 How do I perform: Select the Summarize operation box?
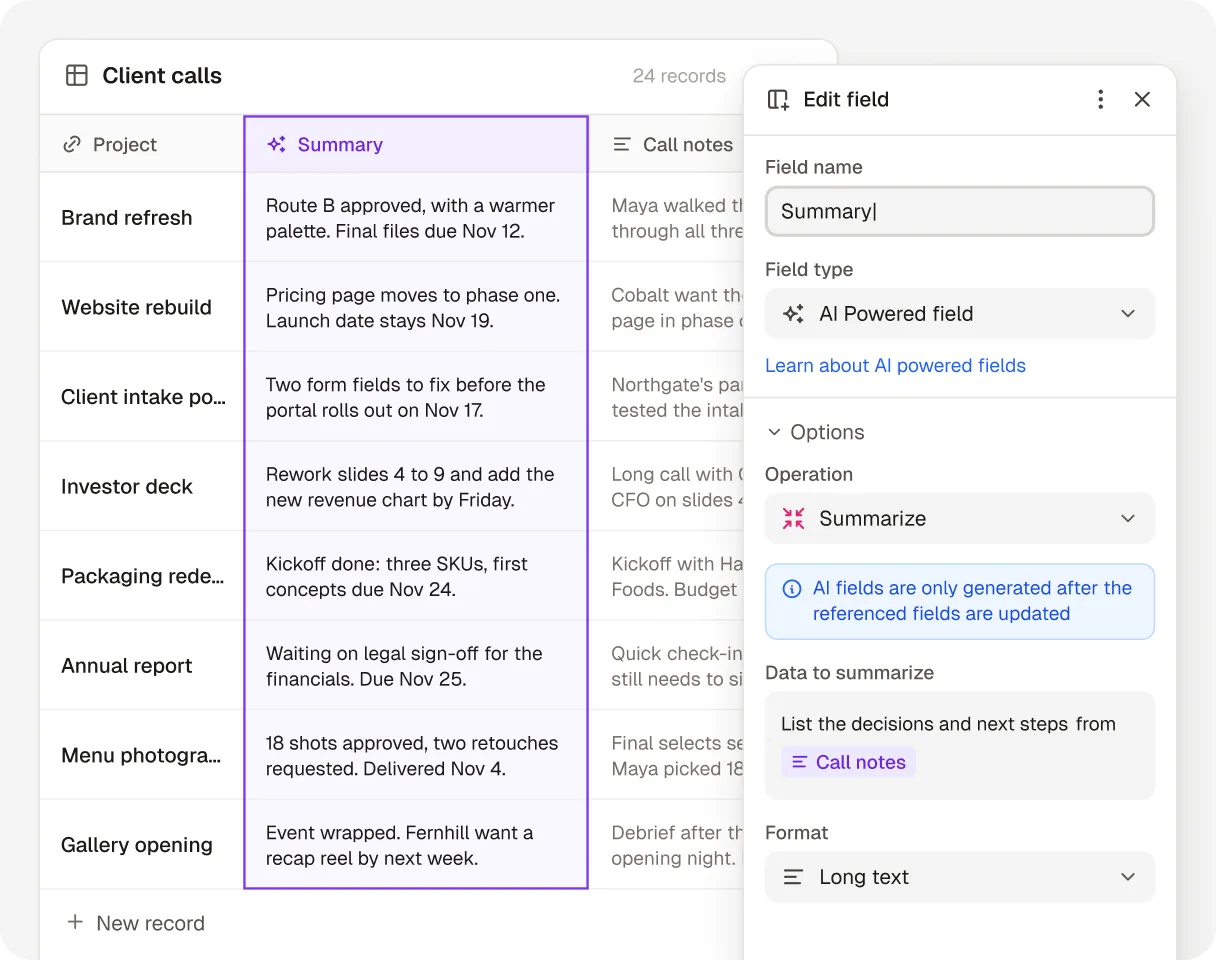pyautogui.click(x=960, y=518)
